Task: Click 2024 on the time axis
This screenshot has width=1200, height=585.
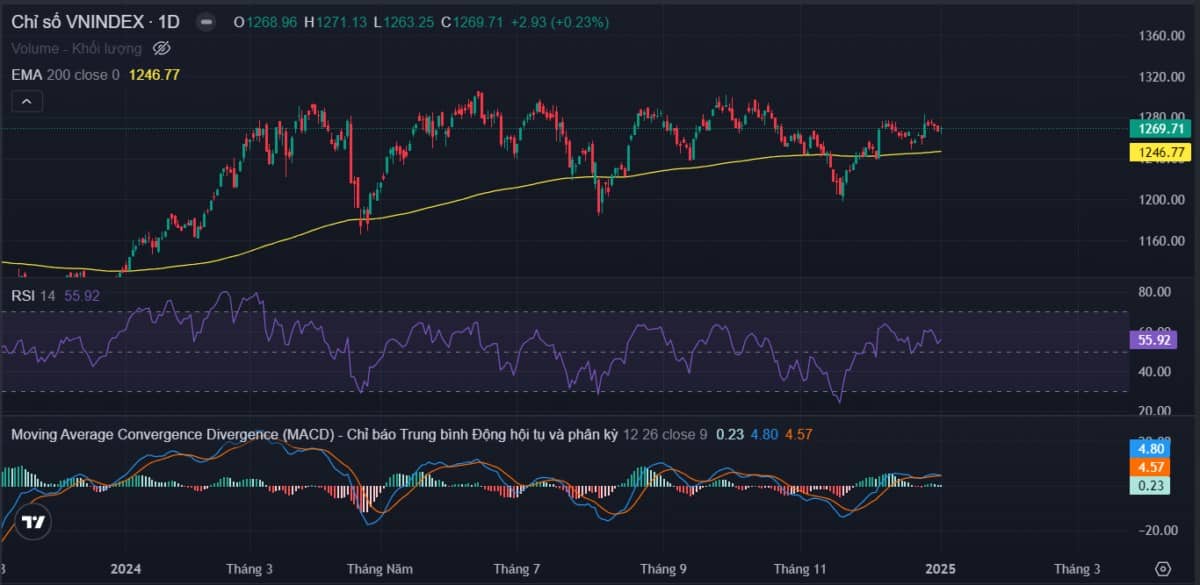Action: 126,569
